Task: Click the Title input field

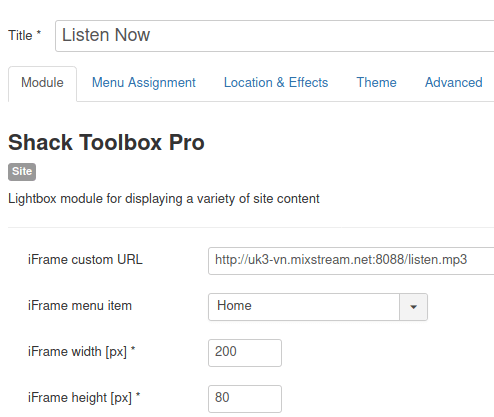Action: pos(275,36)
